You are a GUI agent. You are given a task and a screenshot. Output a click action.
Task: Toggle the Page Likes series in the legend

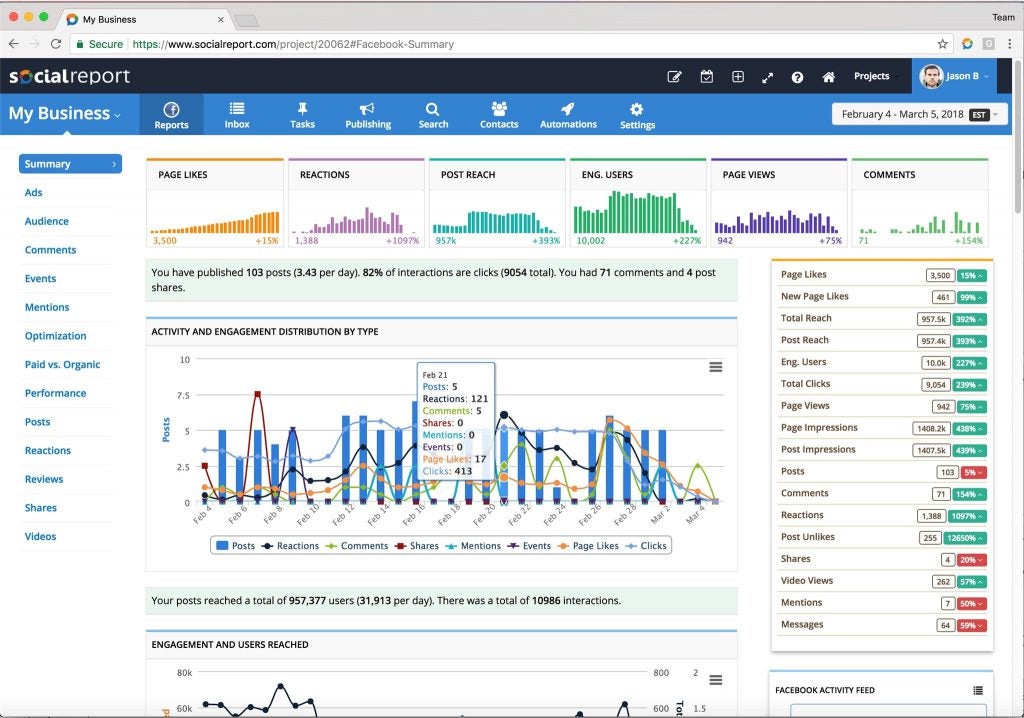[x=597, y=546]
